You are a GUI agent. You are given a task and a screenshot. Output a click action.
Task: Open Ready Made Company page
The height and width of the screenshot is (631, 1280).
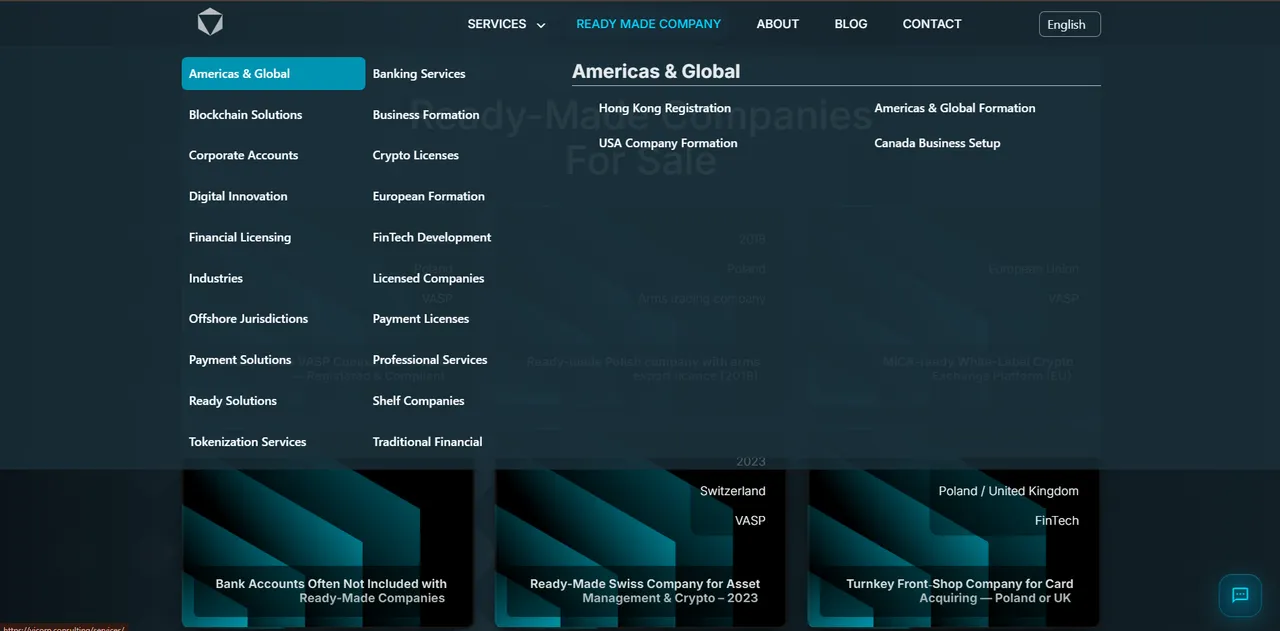[649, 24]
